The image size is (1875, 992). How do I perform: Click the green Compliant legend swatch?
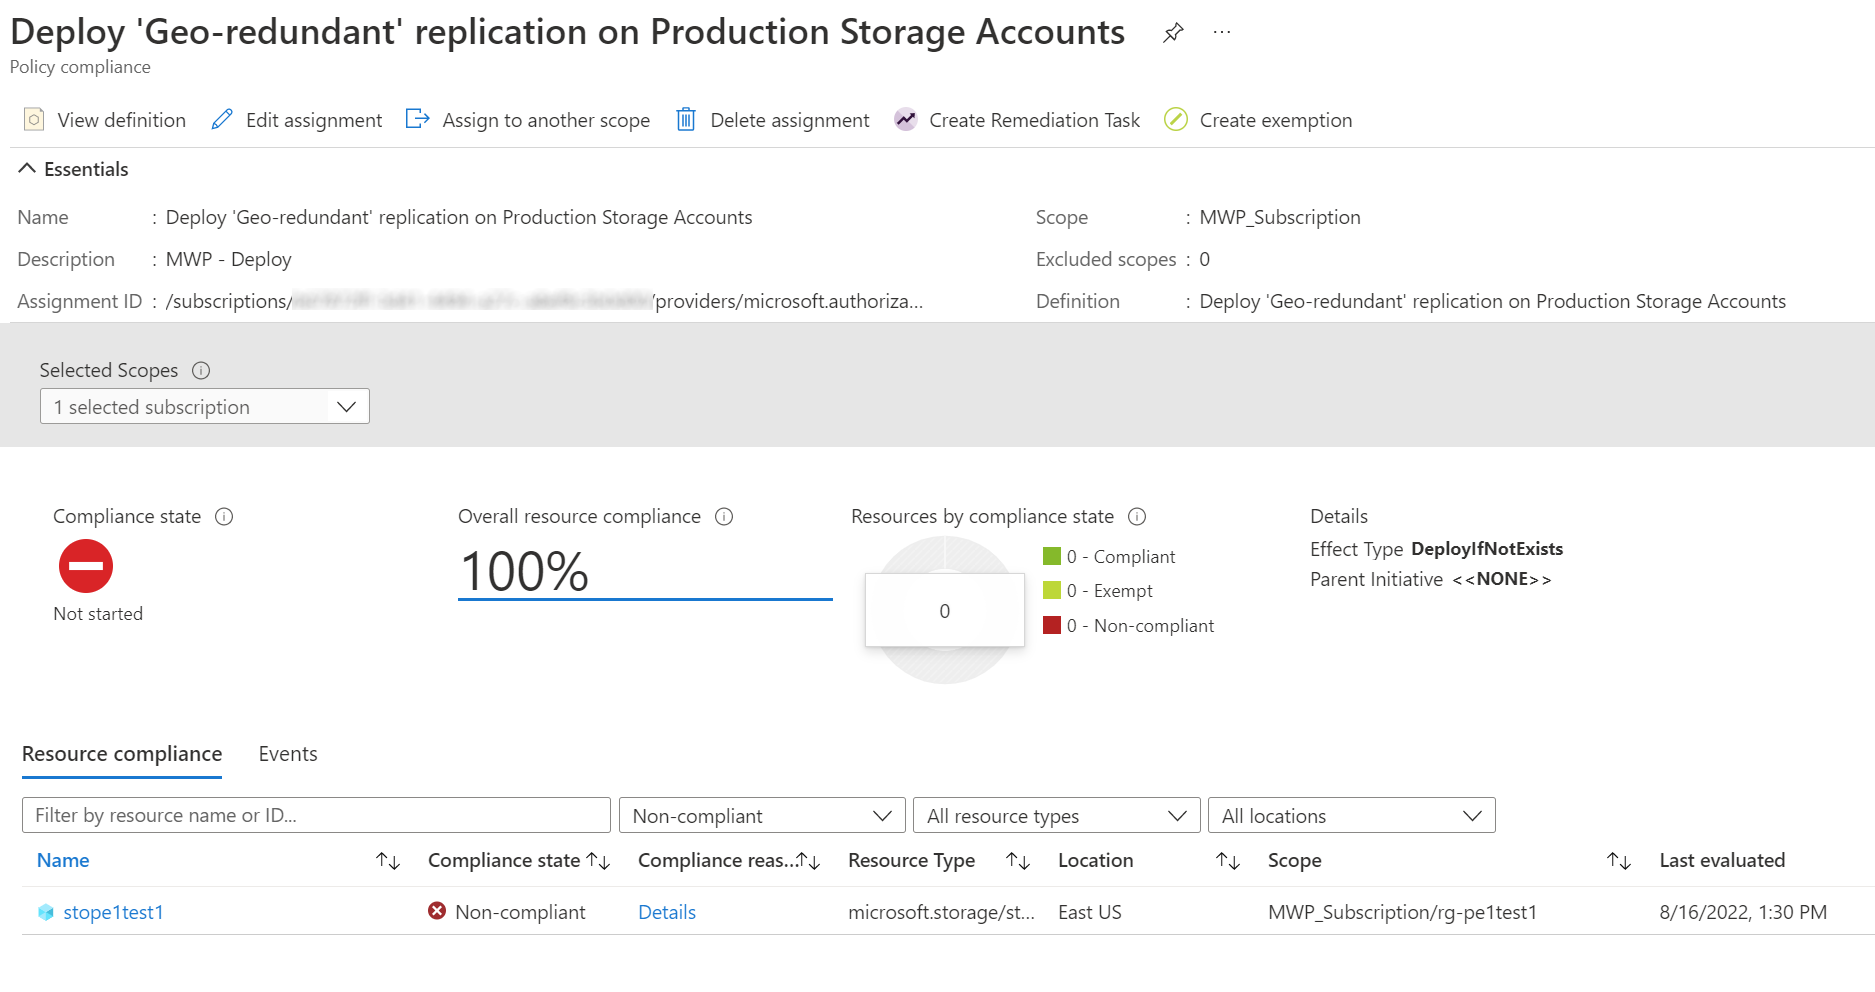1052,556
